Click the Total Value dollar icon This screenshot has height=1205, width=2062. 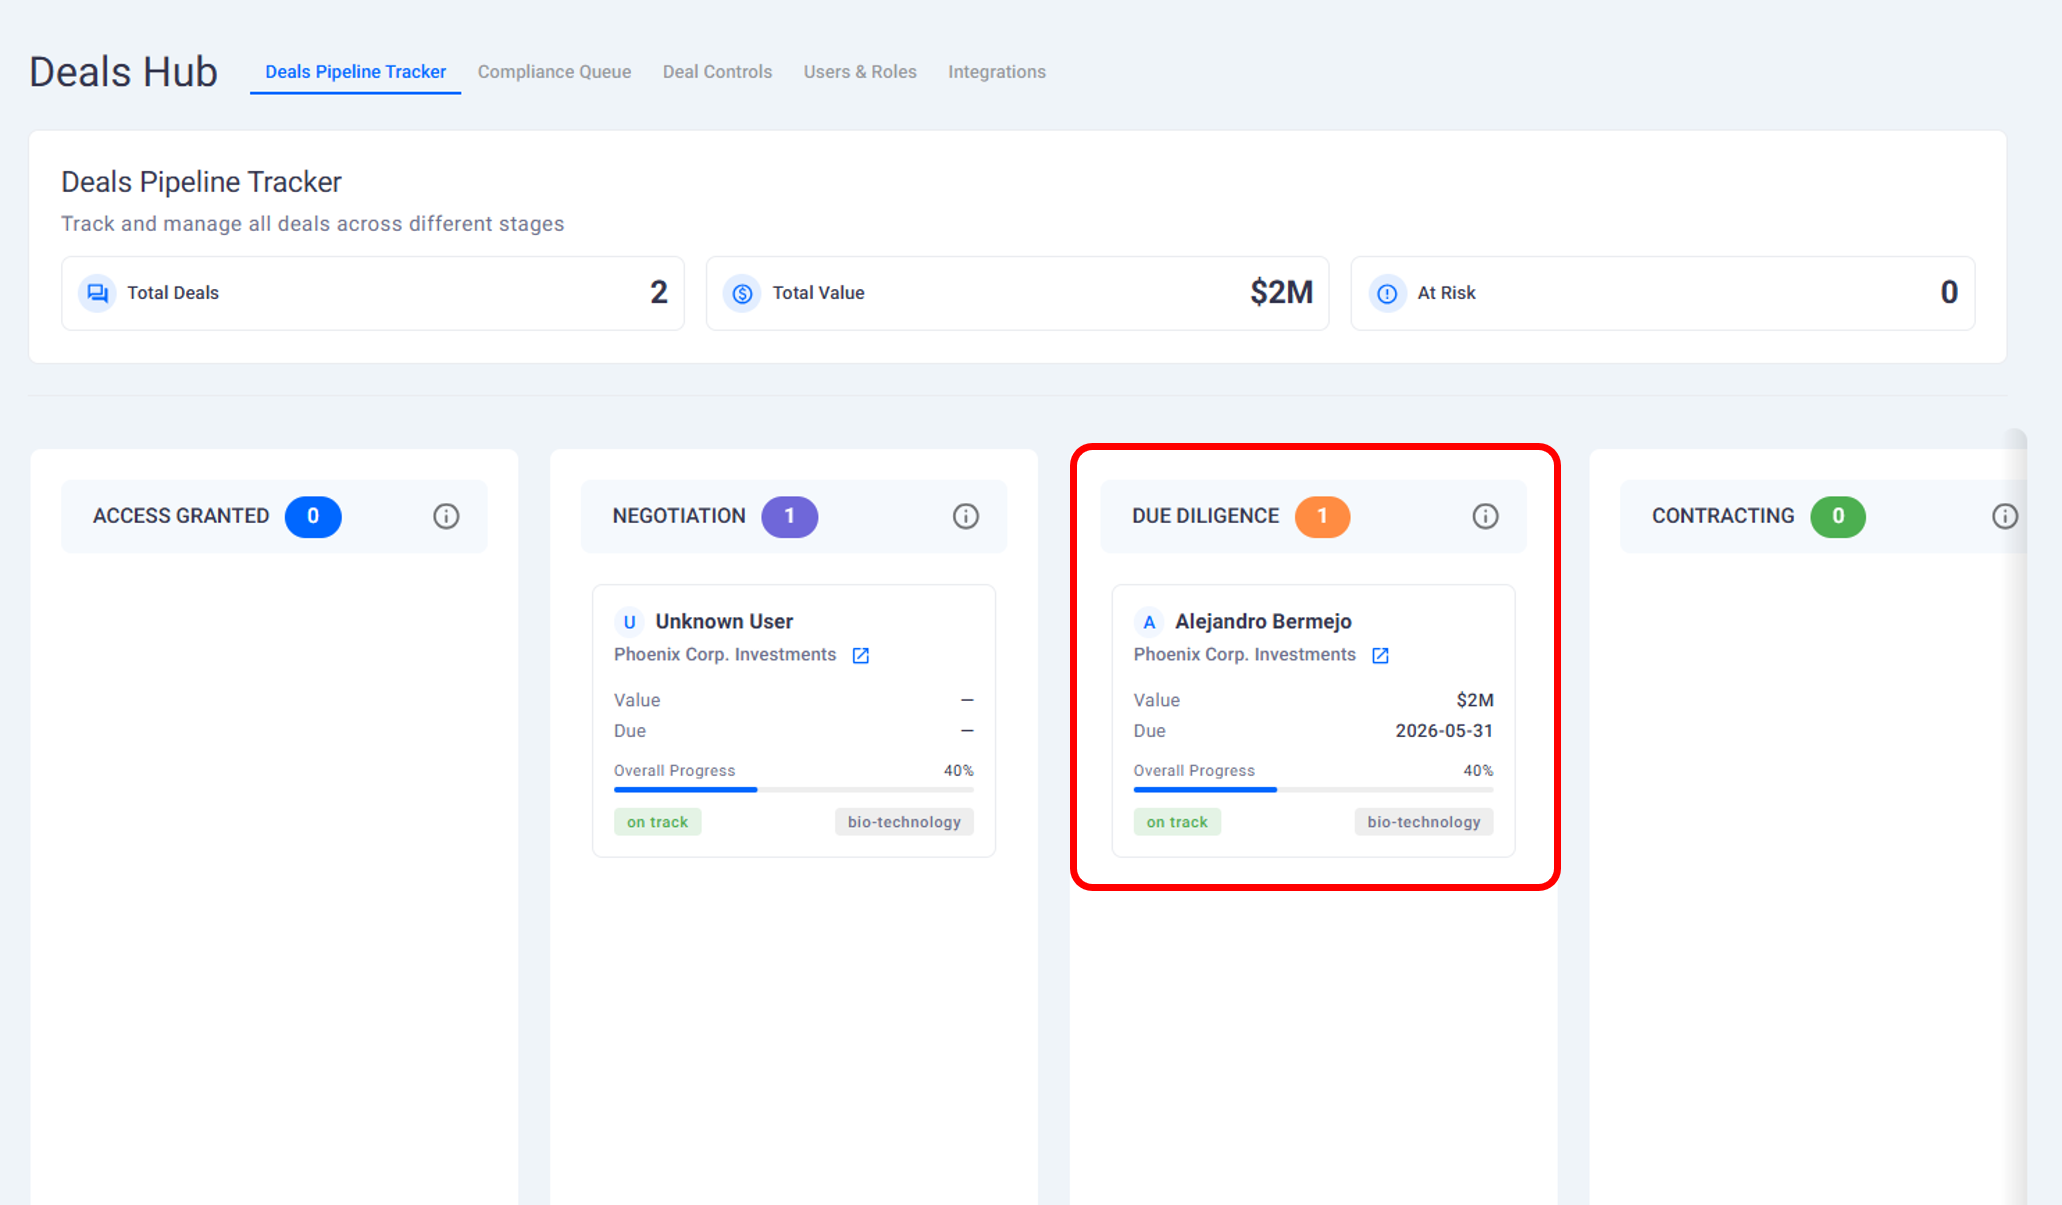(x=742, y=293)
